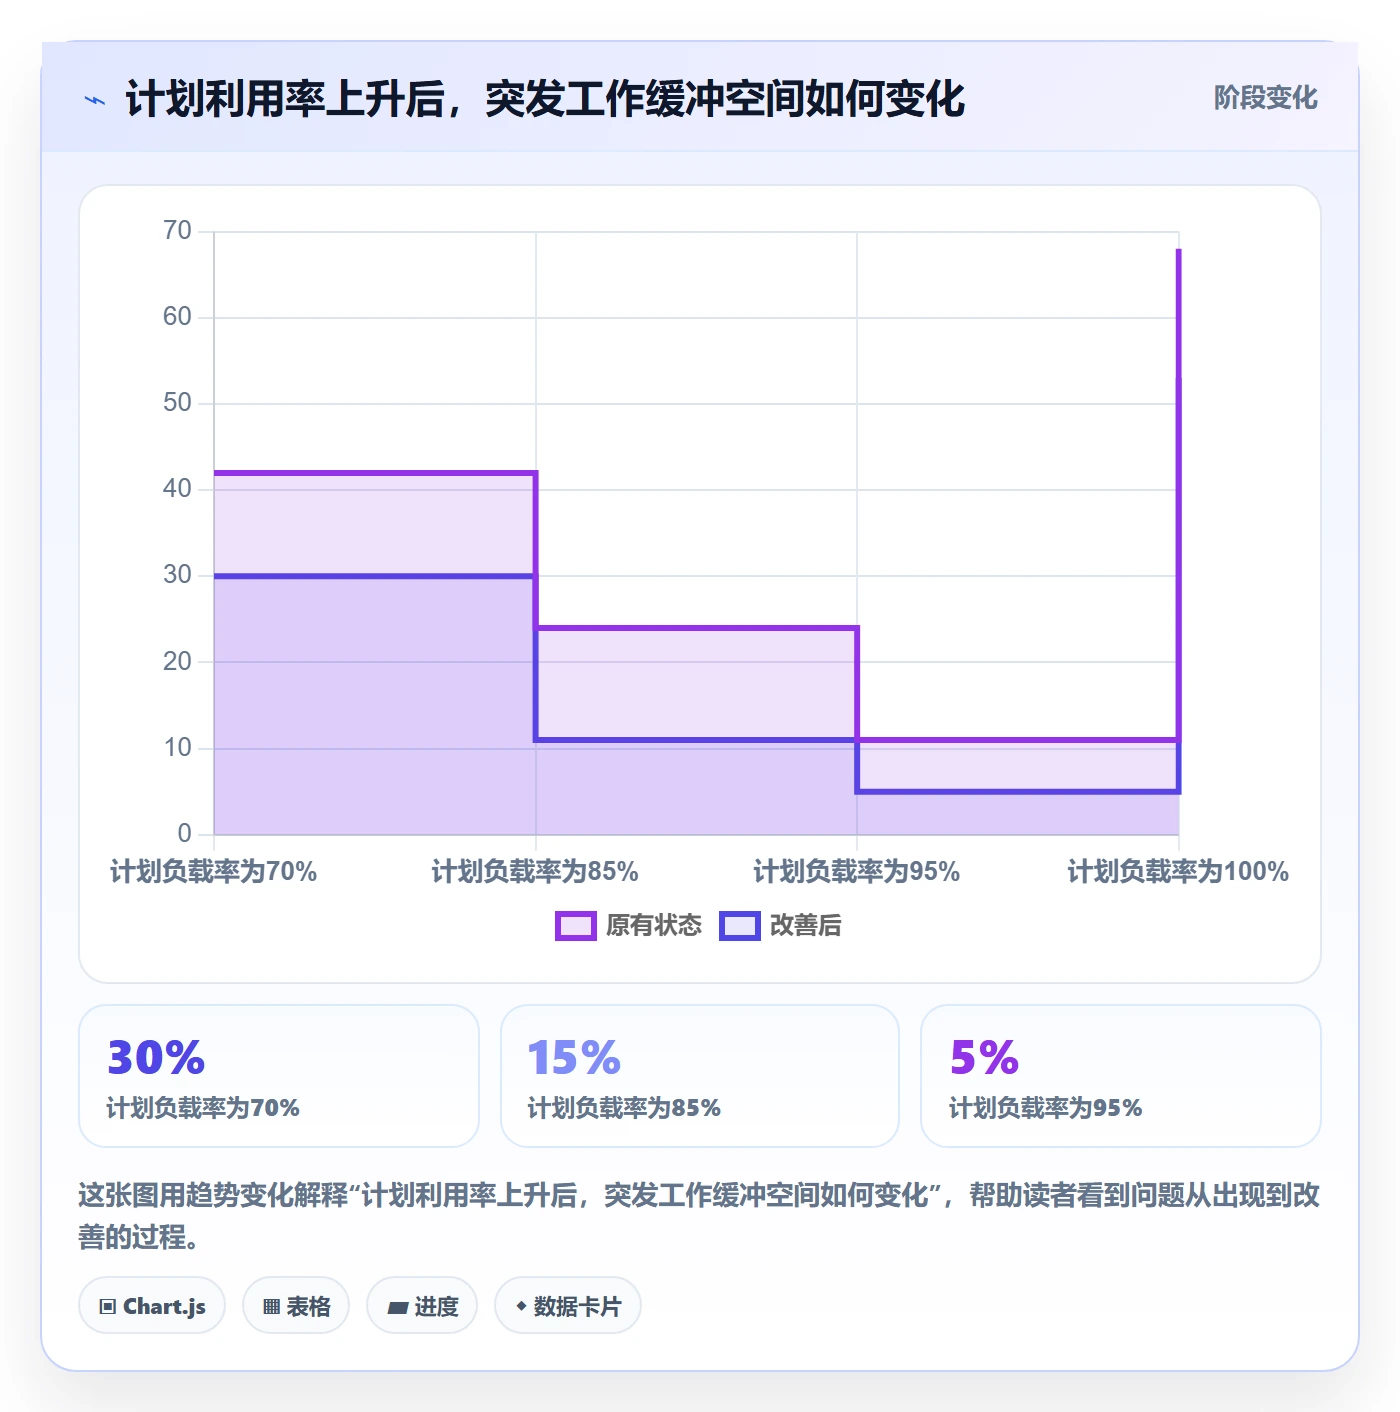This screenshot has height=1412, width=1400.
Task: Click the 进度 tag
Action: point(422,1306)
